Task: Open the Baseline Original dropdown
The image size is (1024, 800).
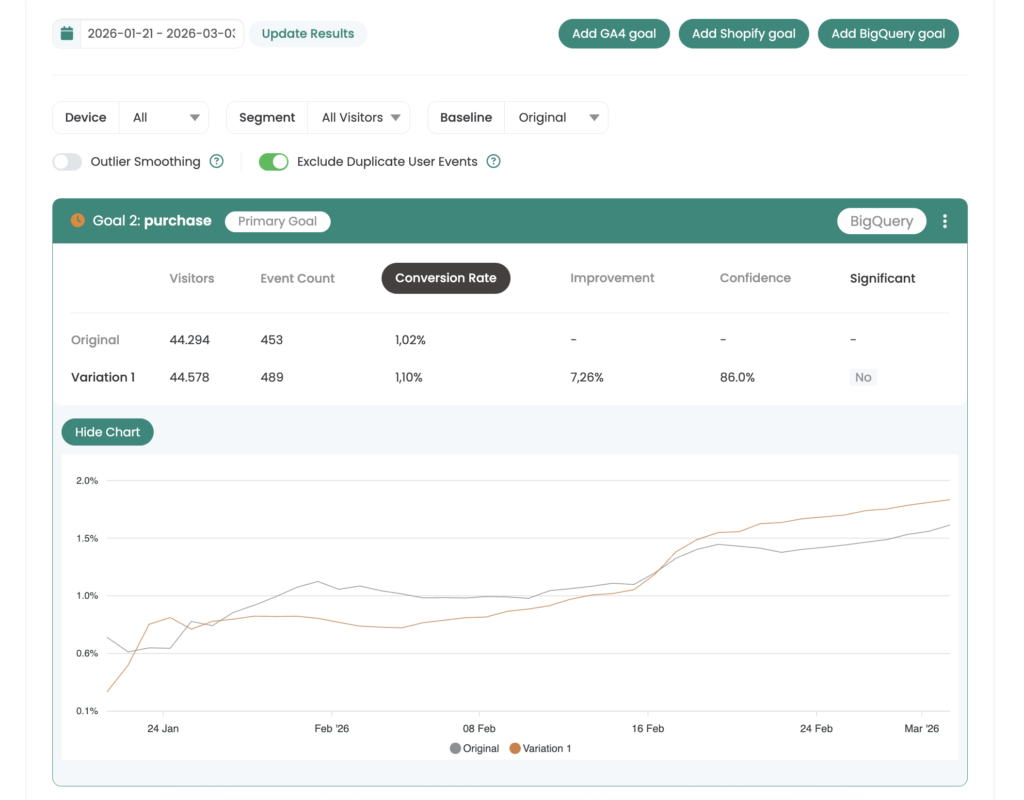Action: pyautogui.click(x=555, y=117)
